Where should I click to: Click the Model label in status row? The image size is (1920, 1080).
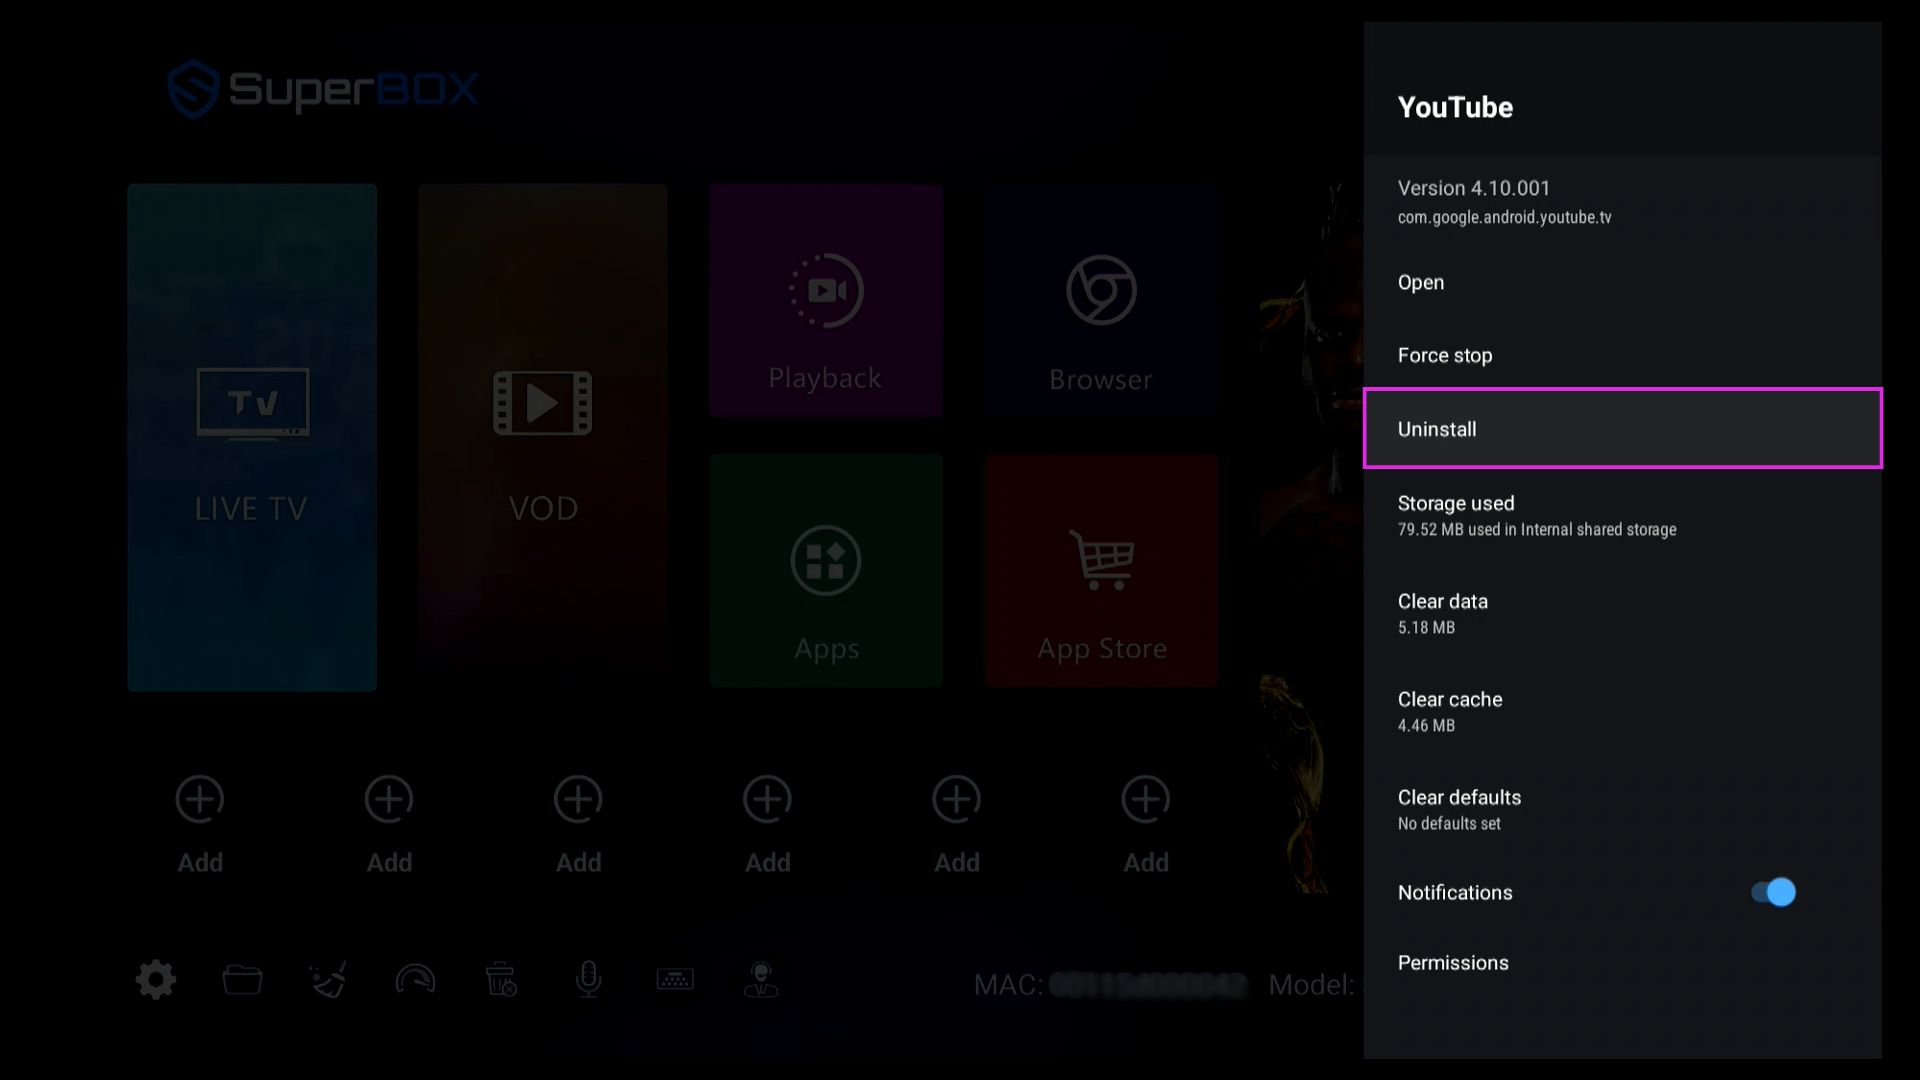pyautogui.click(x=1311, y=985)
